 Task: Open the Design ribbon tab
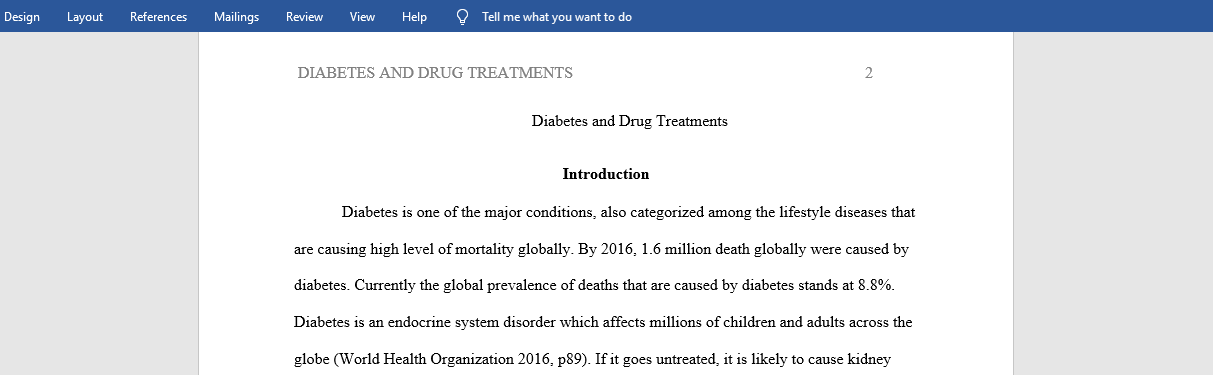coord(22,17)
